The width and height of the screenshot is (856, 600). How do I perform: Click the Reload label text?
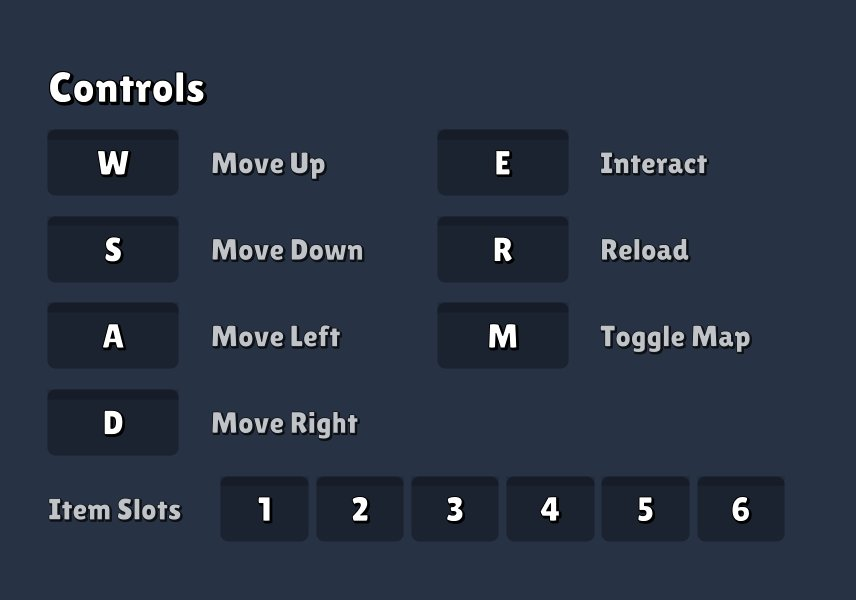point(645,250)
